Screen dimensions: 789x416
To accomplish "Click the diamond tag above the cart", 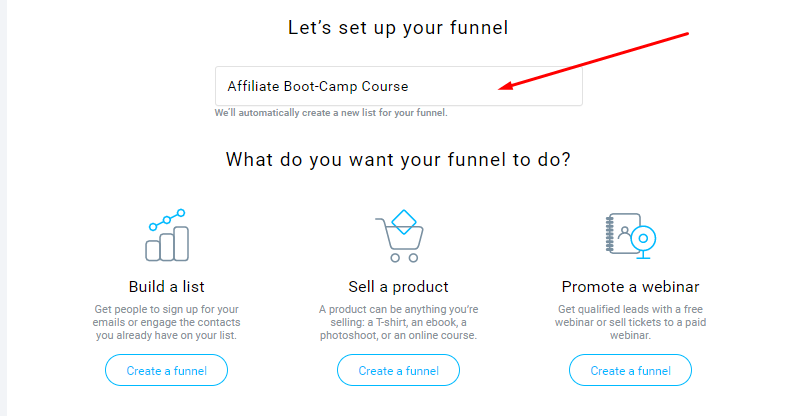I will click(x=402, y=220).
